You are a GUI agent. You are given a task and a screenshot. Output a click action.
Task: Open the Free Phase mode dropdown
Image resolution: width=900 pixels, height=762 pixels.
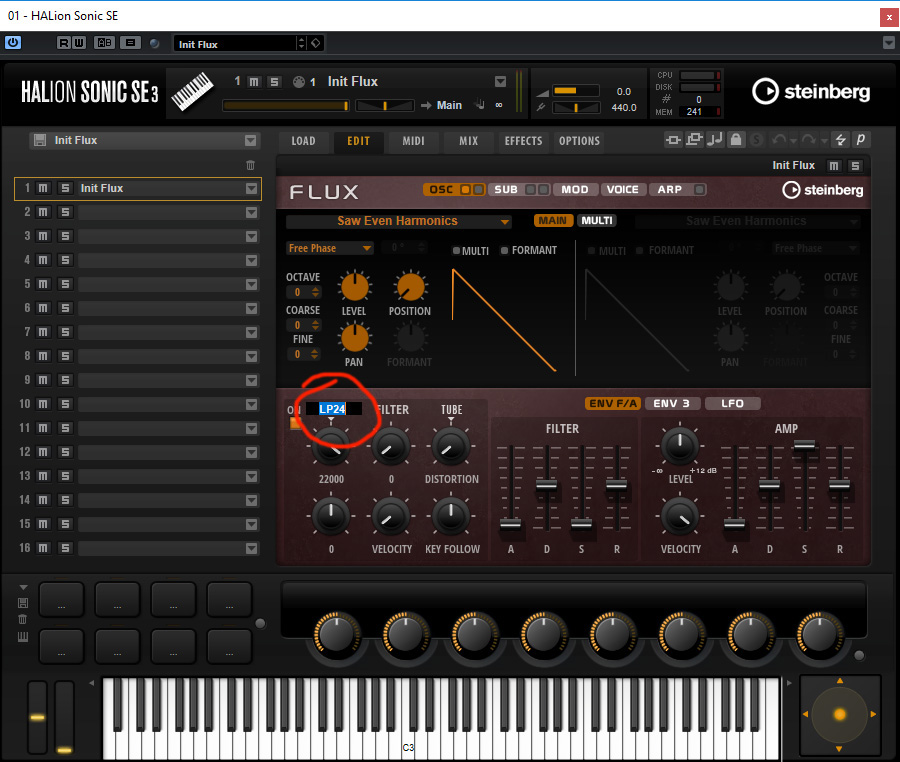point(329,248)
